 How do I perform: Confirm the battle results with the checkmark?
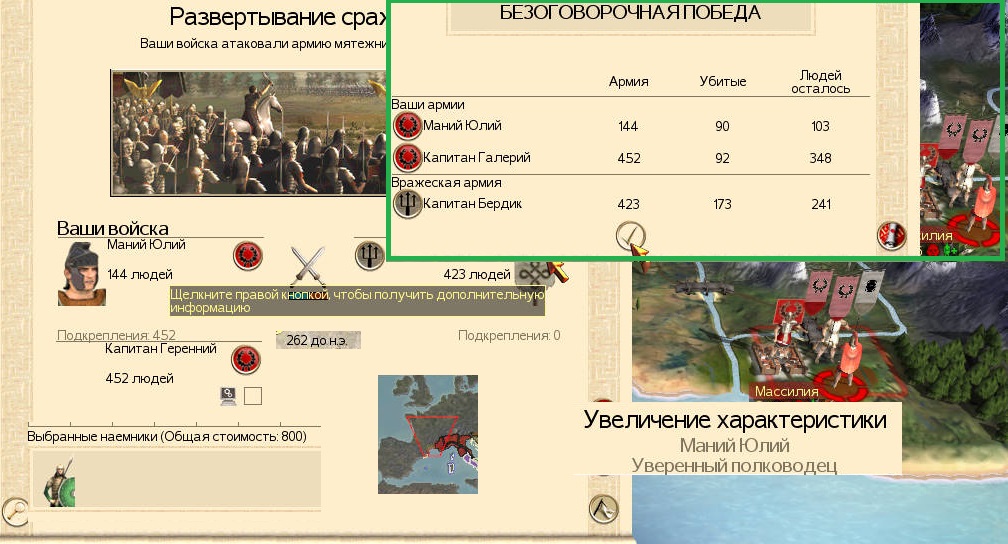tap(629, 236)
